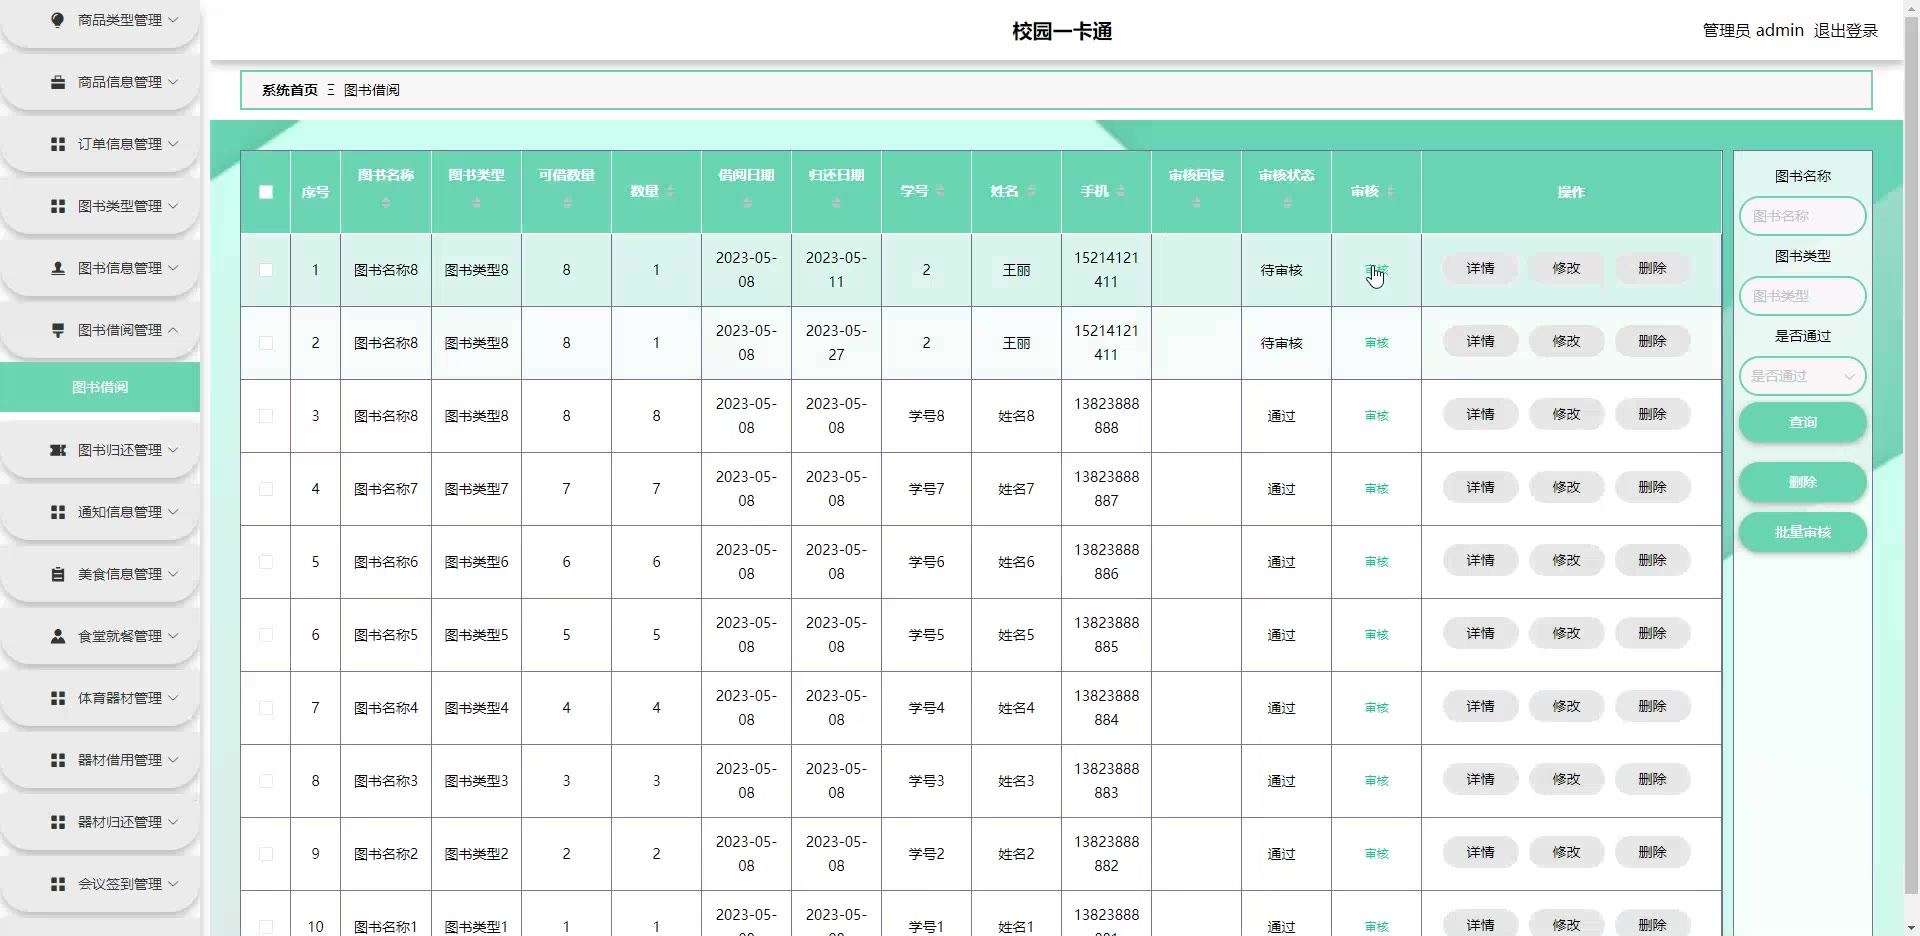Image resolution: width=1920 pixels, height=936 pixels.
Task: Check the checkbox for row 1
Action: (x=266, y=270)
